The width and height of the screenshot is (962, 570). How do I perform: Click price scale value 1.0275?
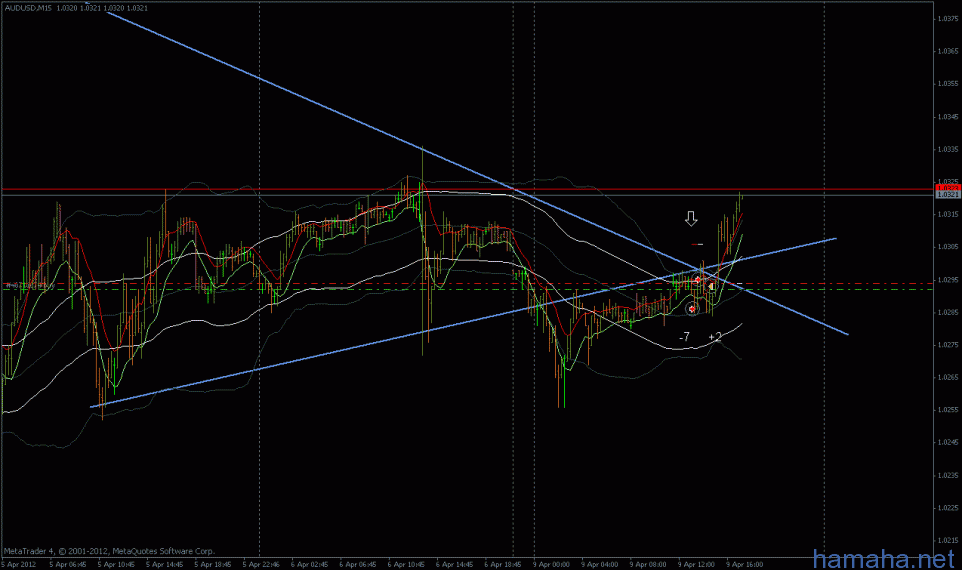point(948,345)
